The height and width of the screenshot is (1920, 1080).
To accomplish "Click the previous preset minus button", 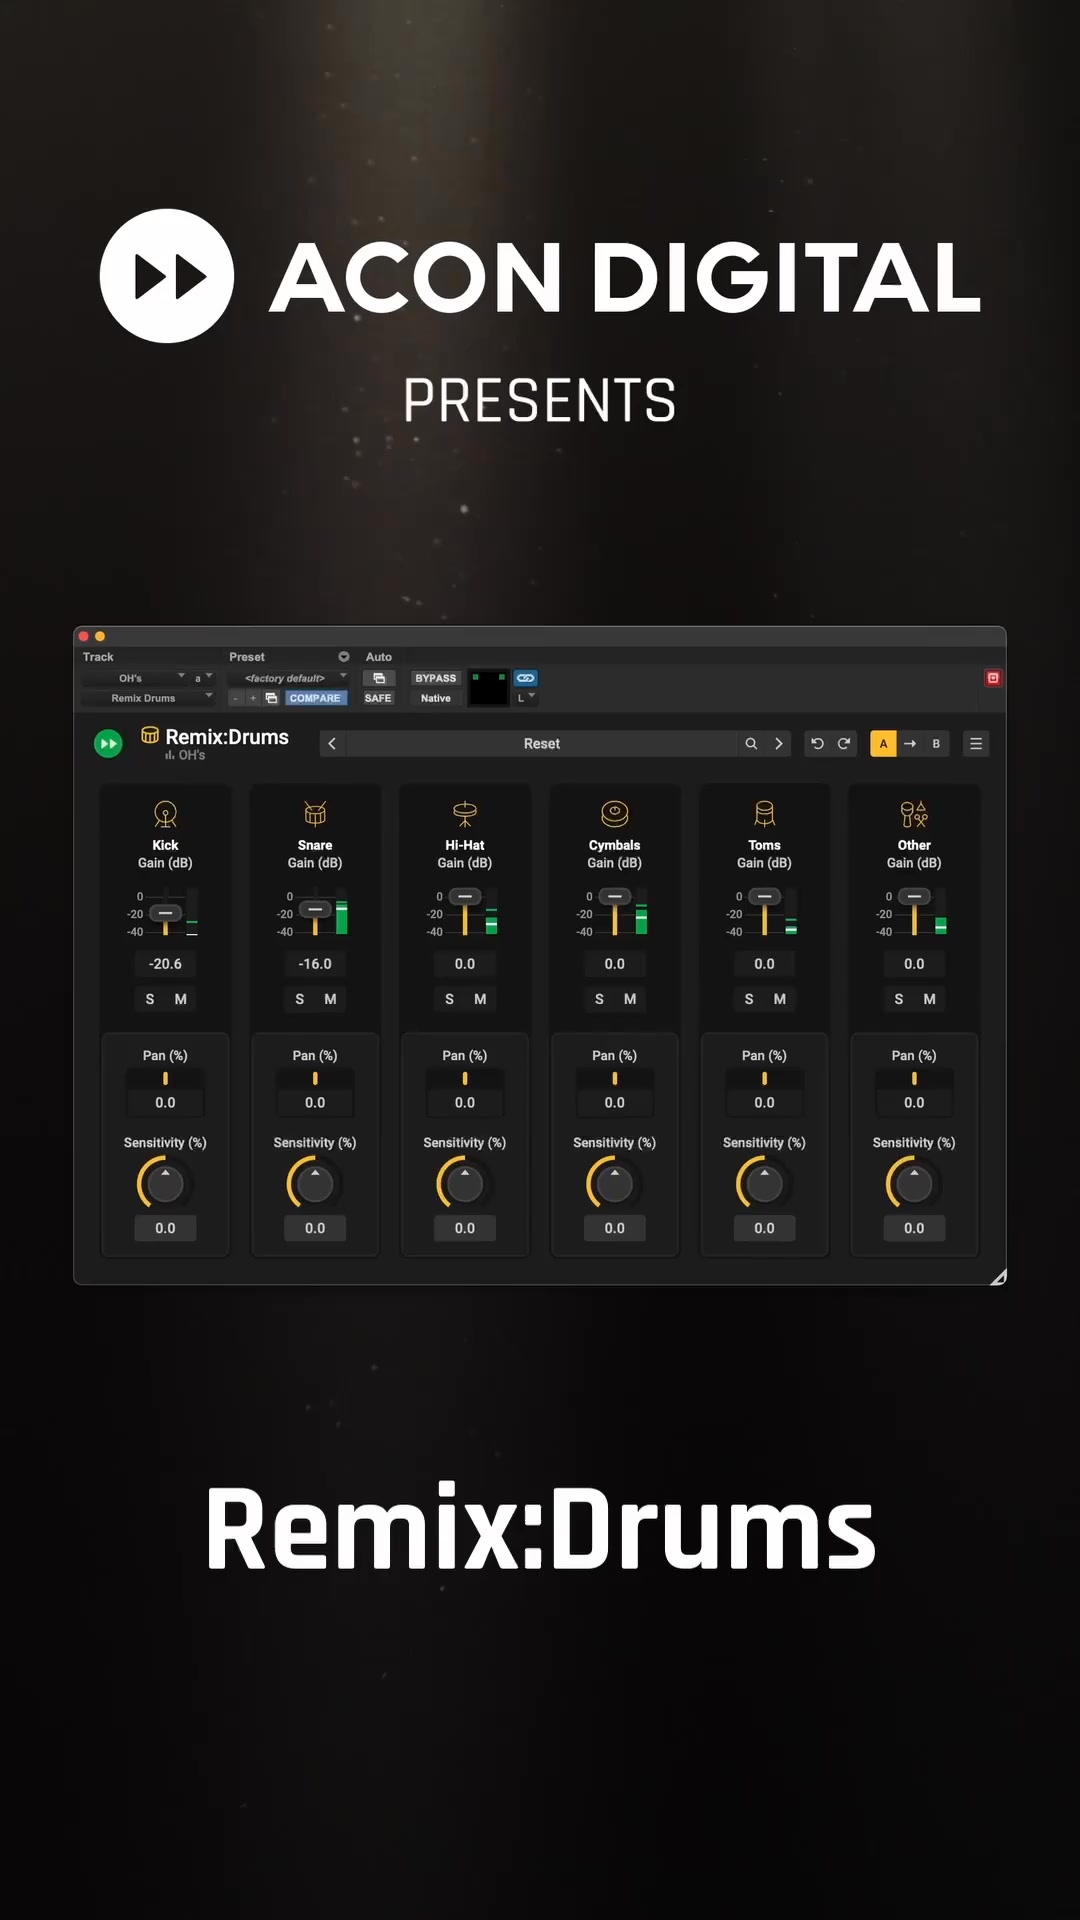I will pyautogui.click(x=236, y=698).
